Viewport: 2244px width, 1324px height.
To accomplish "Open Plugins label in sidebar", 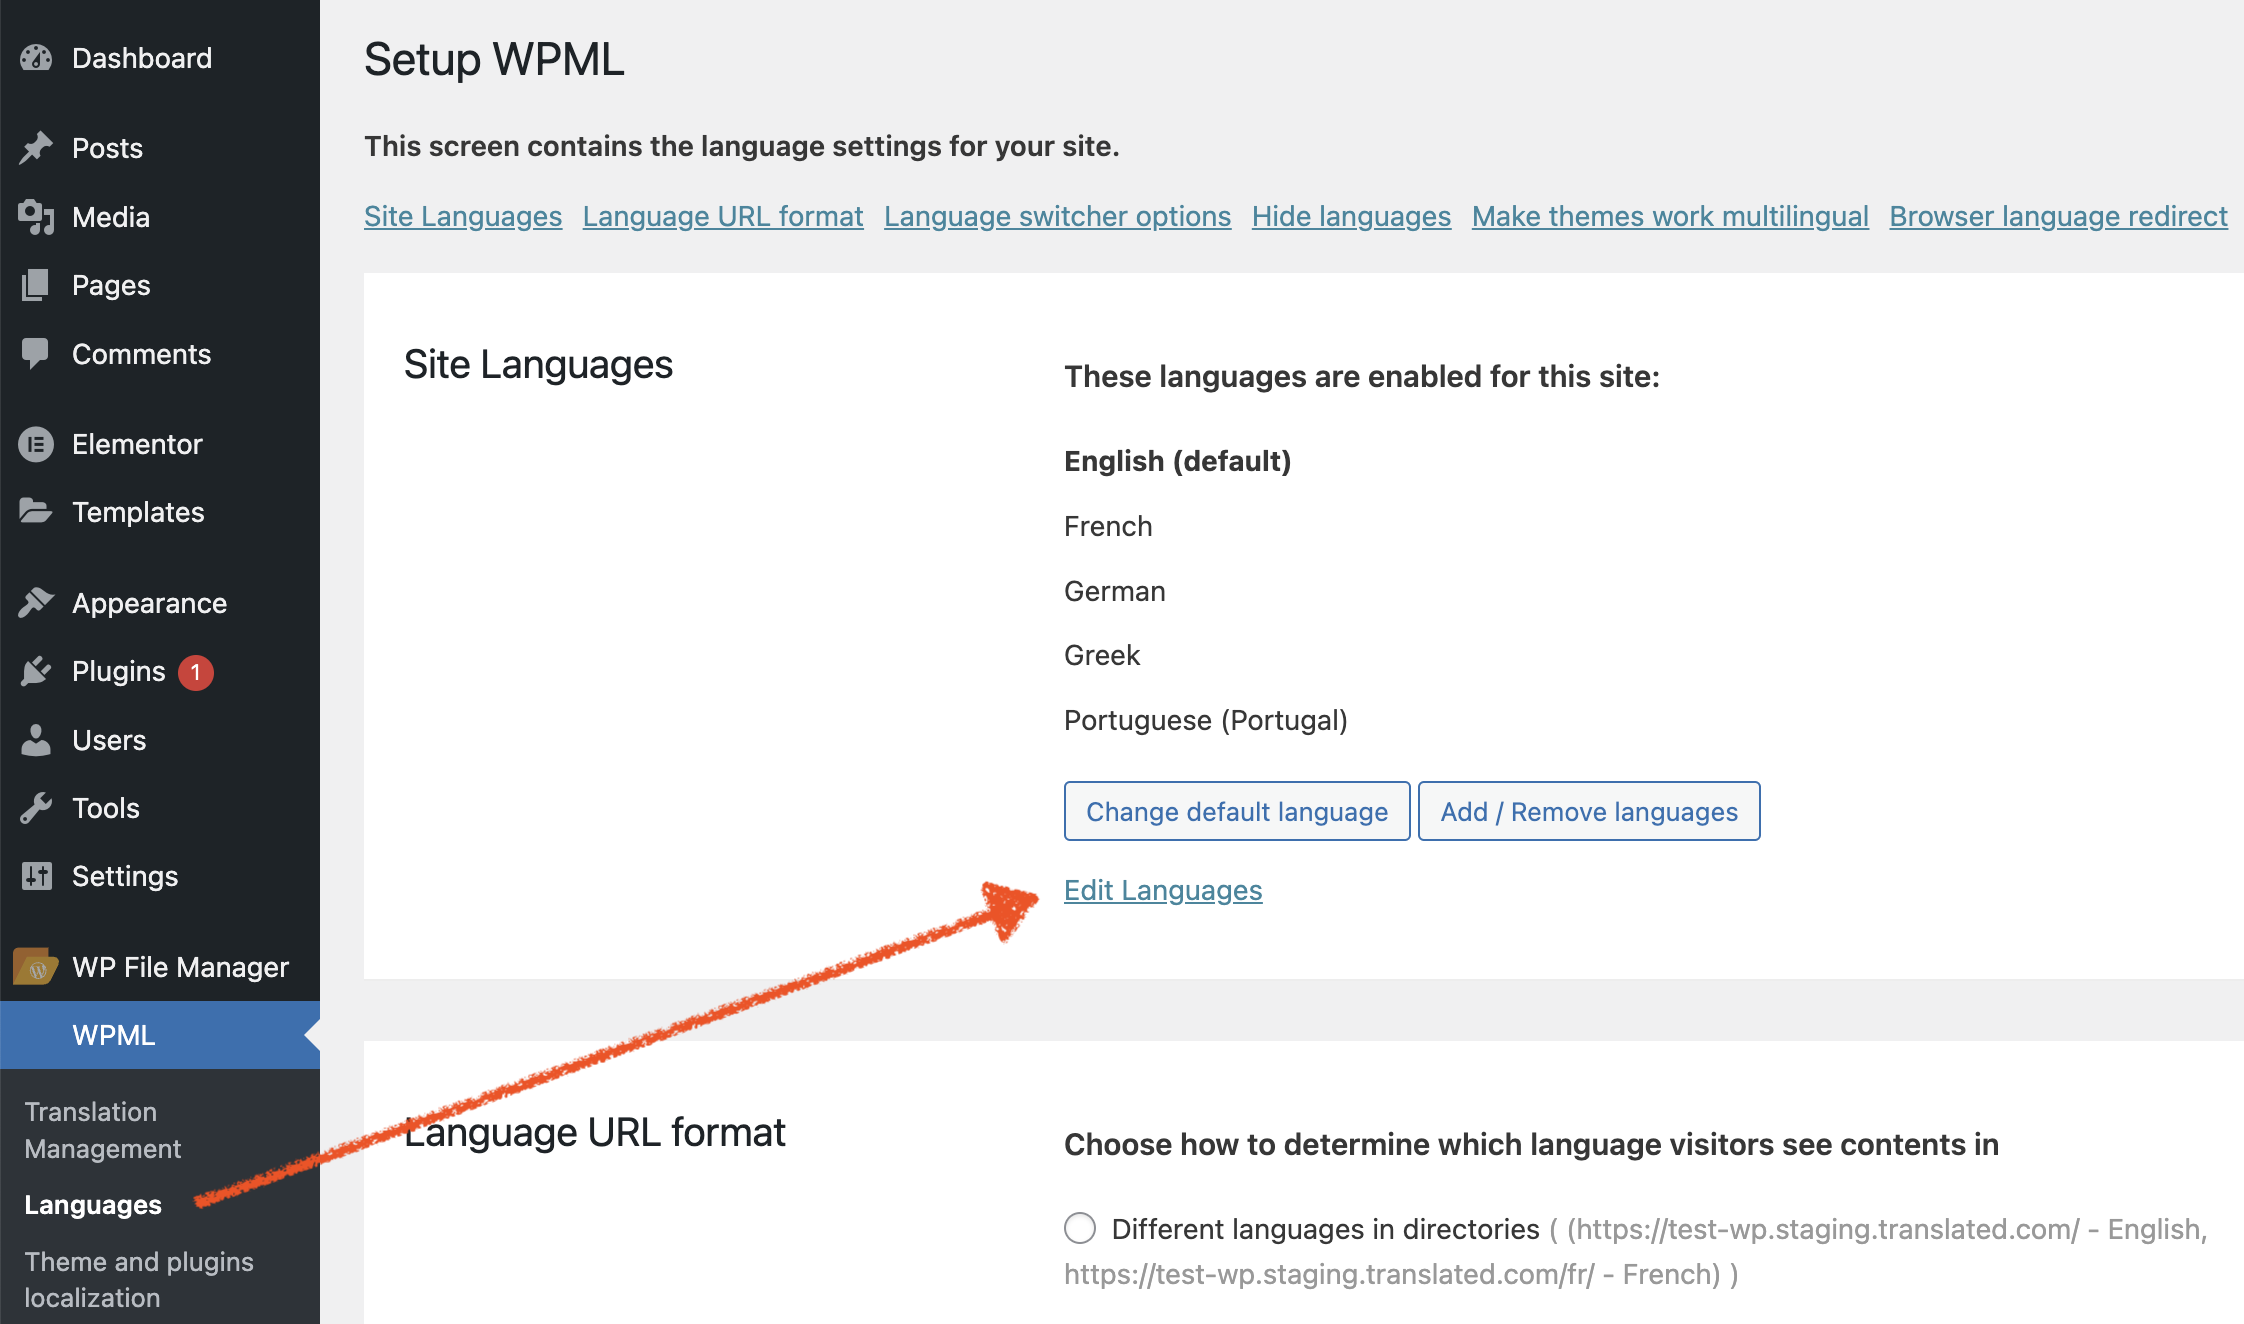I will [118, 672].
